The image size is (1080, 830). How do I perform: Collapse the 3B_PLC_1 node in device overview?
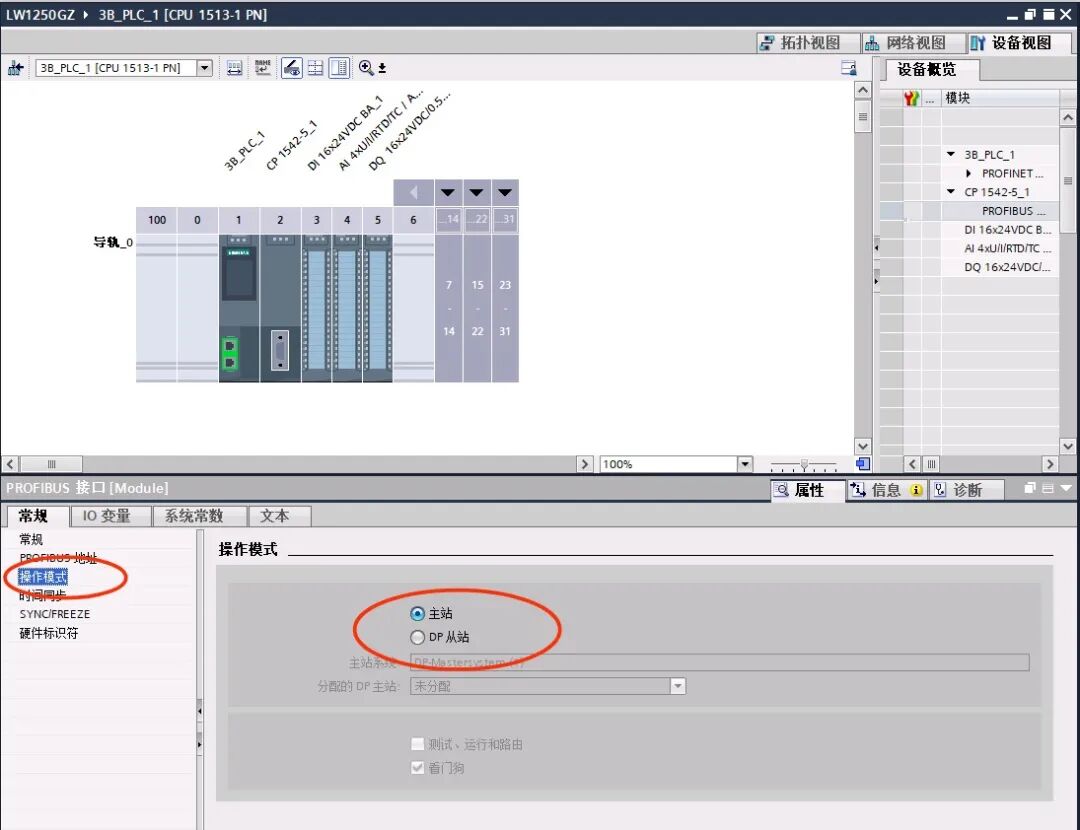(951, 154)
